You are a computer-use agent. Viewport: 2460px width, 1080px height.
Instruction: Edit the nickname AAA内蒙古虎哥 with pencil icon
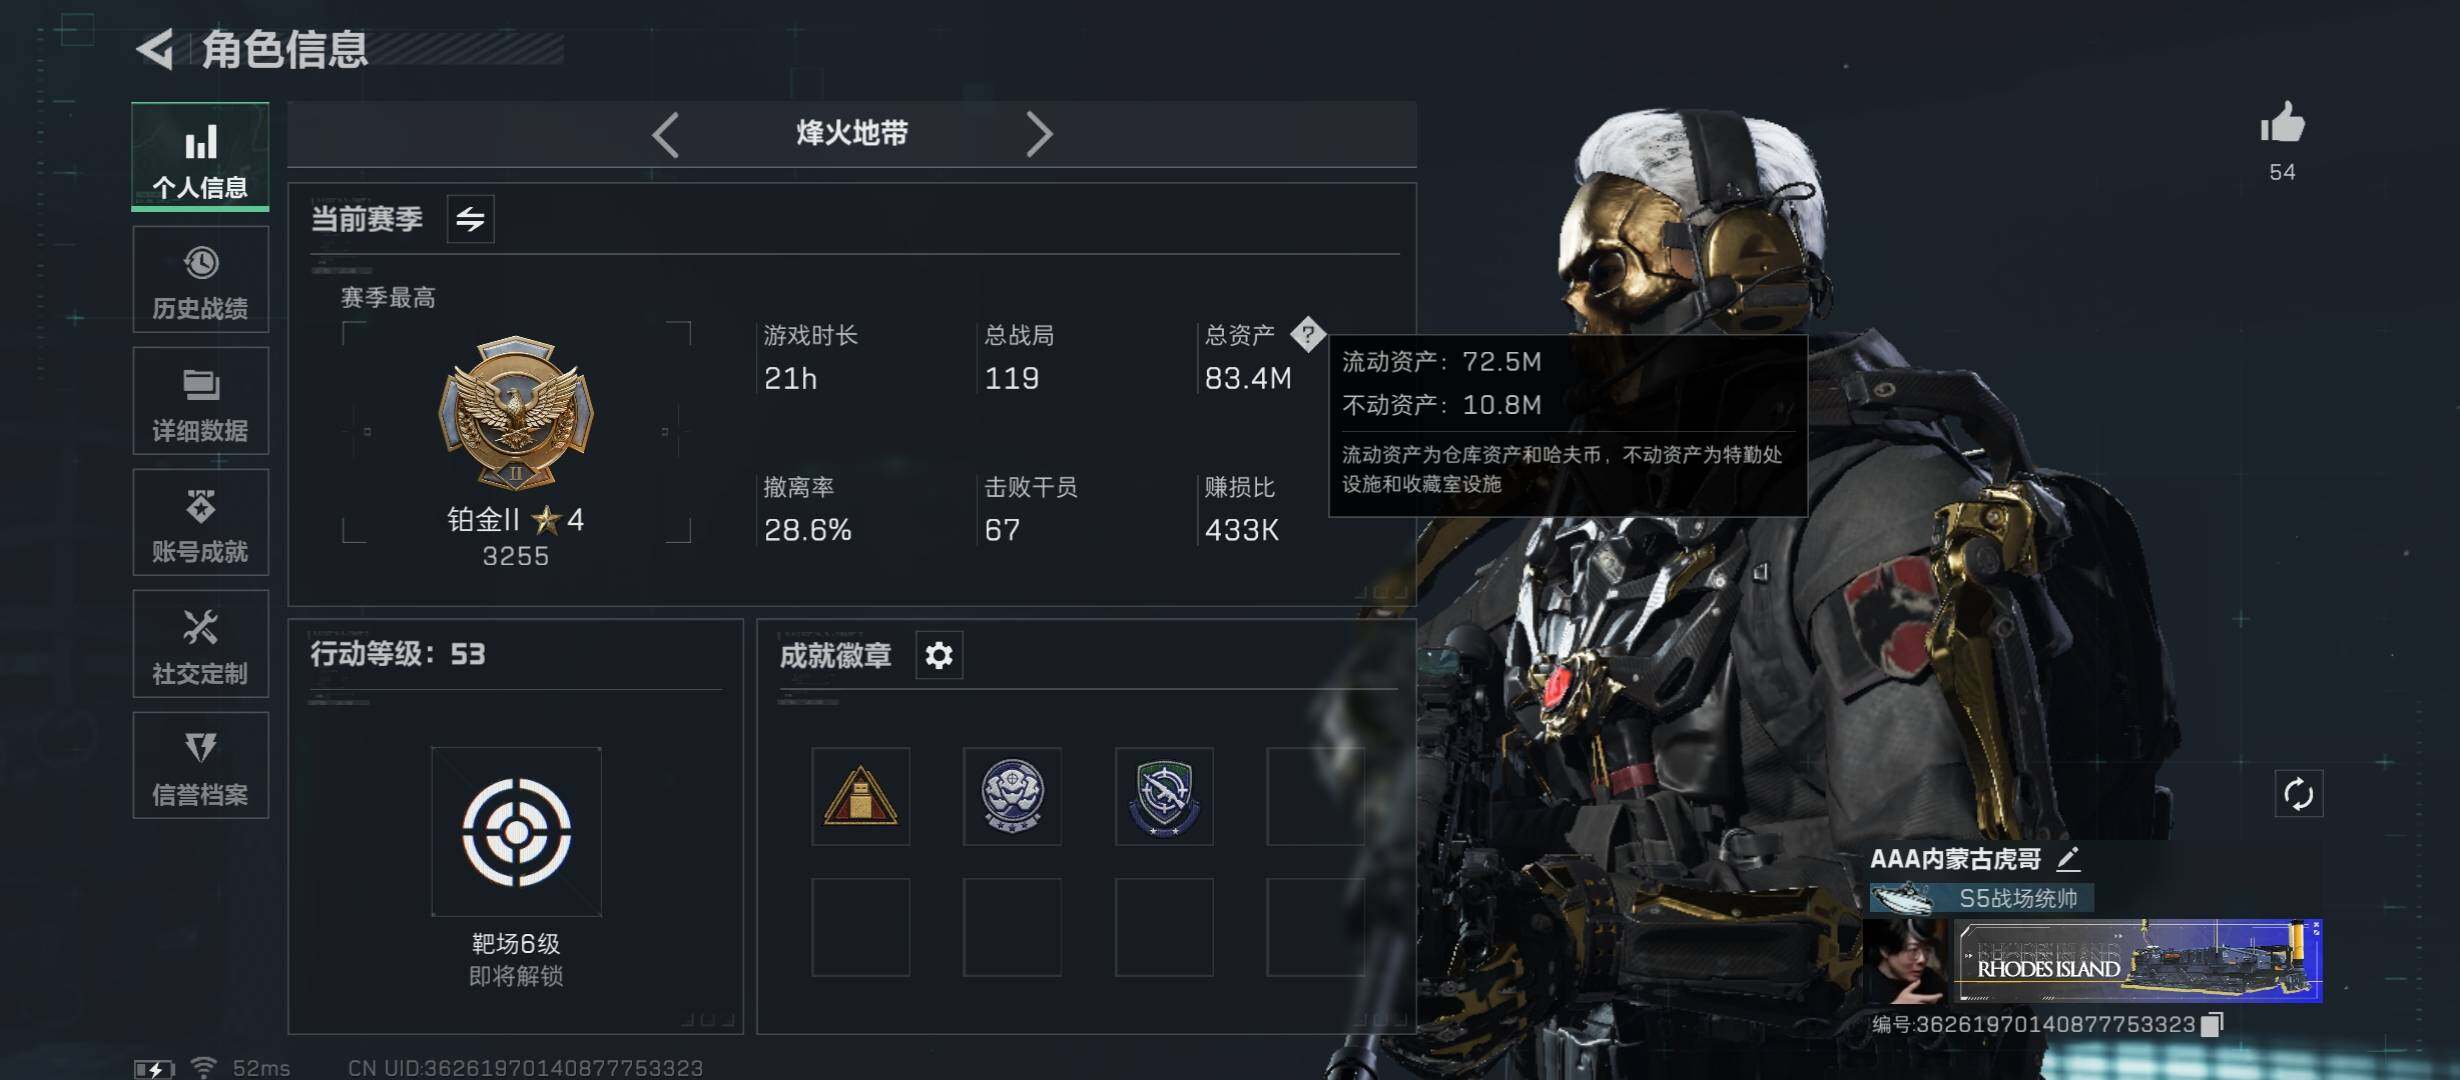click(x=2068, y=858)
